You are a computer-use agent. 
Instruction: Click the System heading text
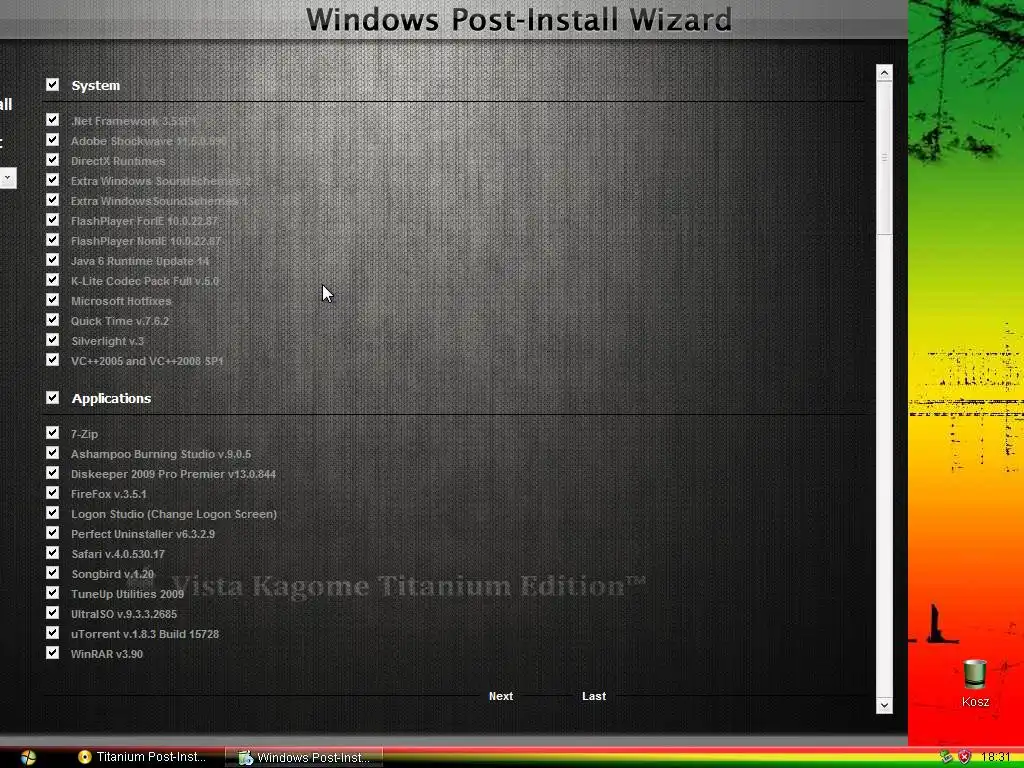pos(95,86)
